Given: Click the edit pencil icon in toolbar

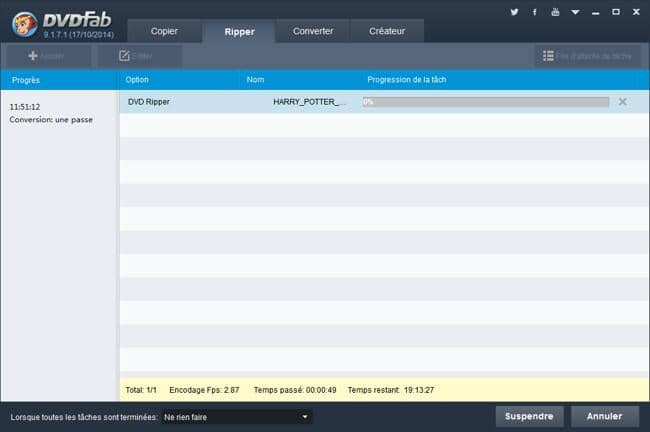Looking at the screenshot, I should (124, 56).
